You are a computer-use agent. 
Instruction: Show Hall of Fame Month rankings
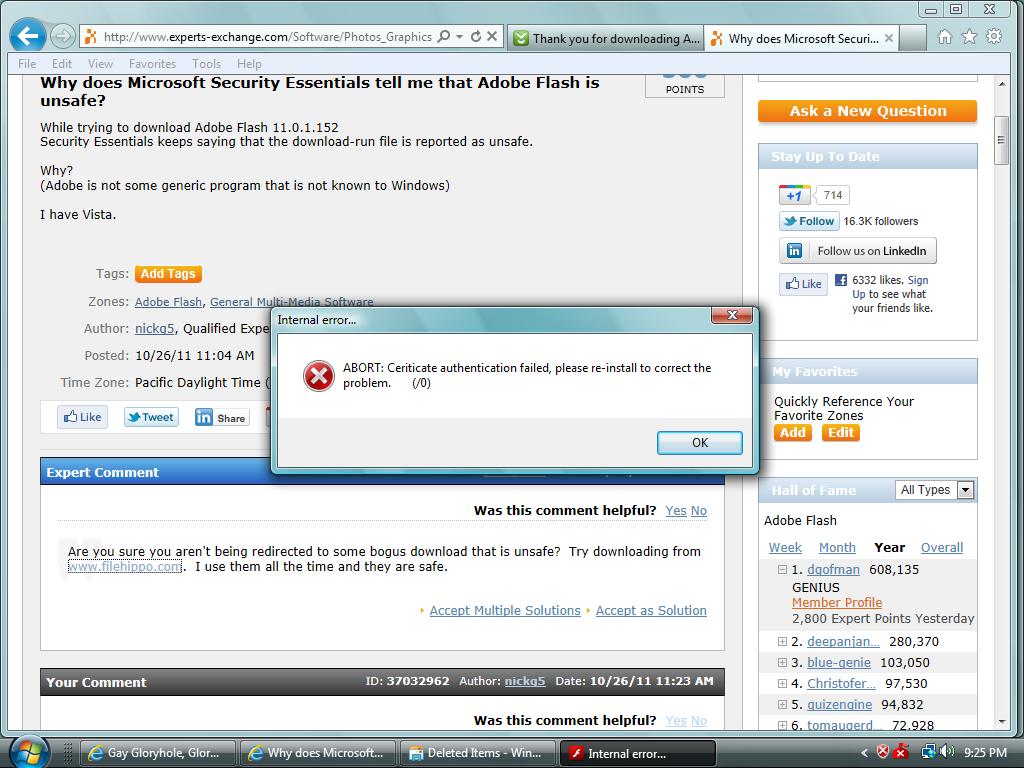[837, 548]
